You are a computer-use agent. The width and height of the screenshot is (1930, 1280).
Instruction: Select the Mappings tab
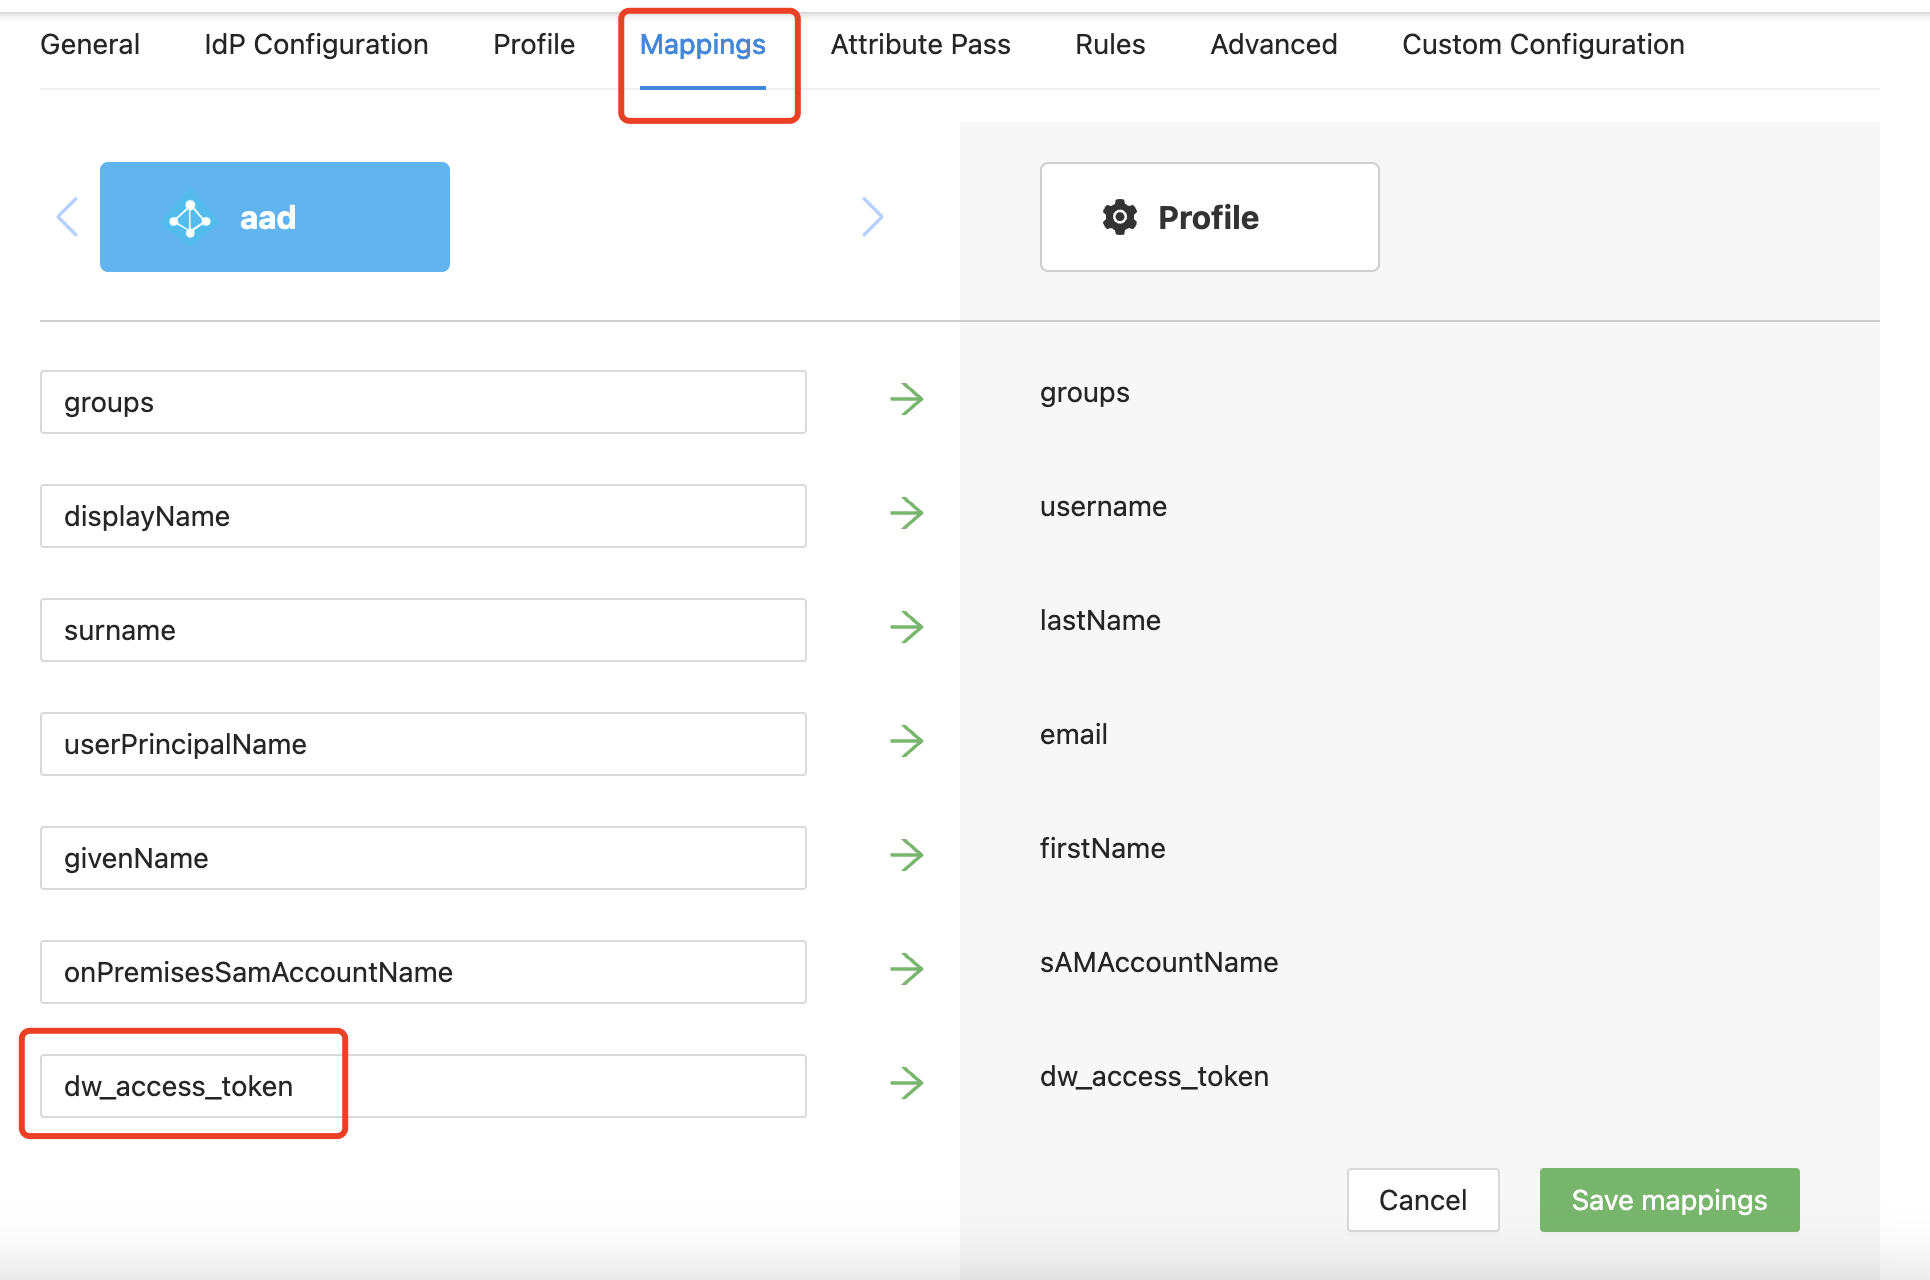703,45
